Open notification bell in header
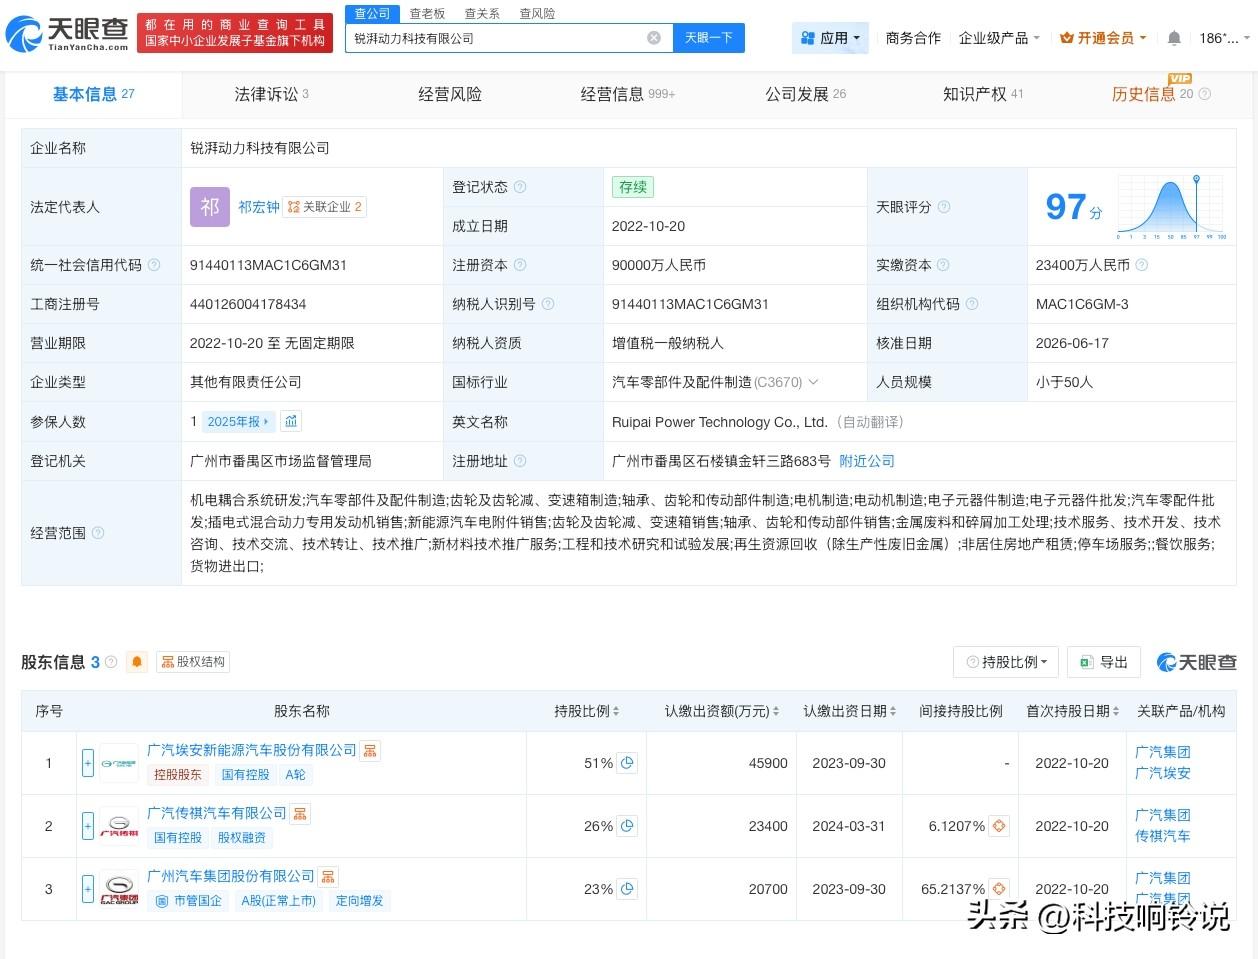The height and width of the screenshot is (959, 1258). pos(1174,38)
